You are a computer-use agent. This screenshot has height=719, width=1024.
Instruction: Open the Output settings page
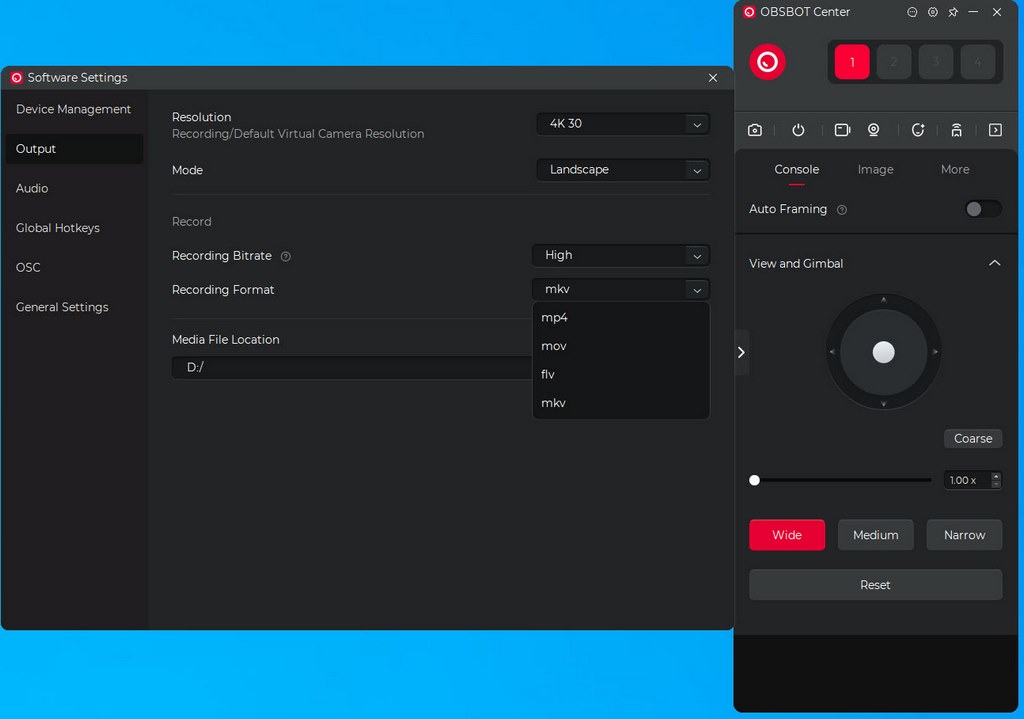click(x=73, y=149)
